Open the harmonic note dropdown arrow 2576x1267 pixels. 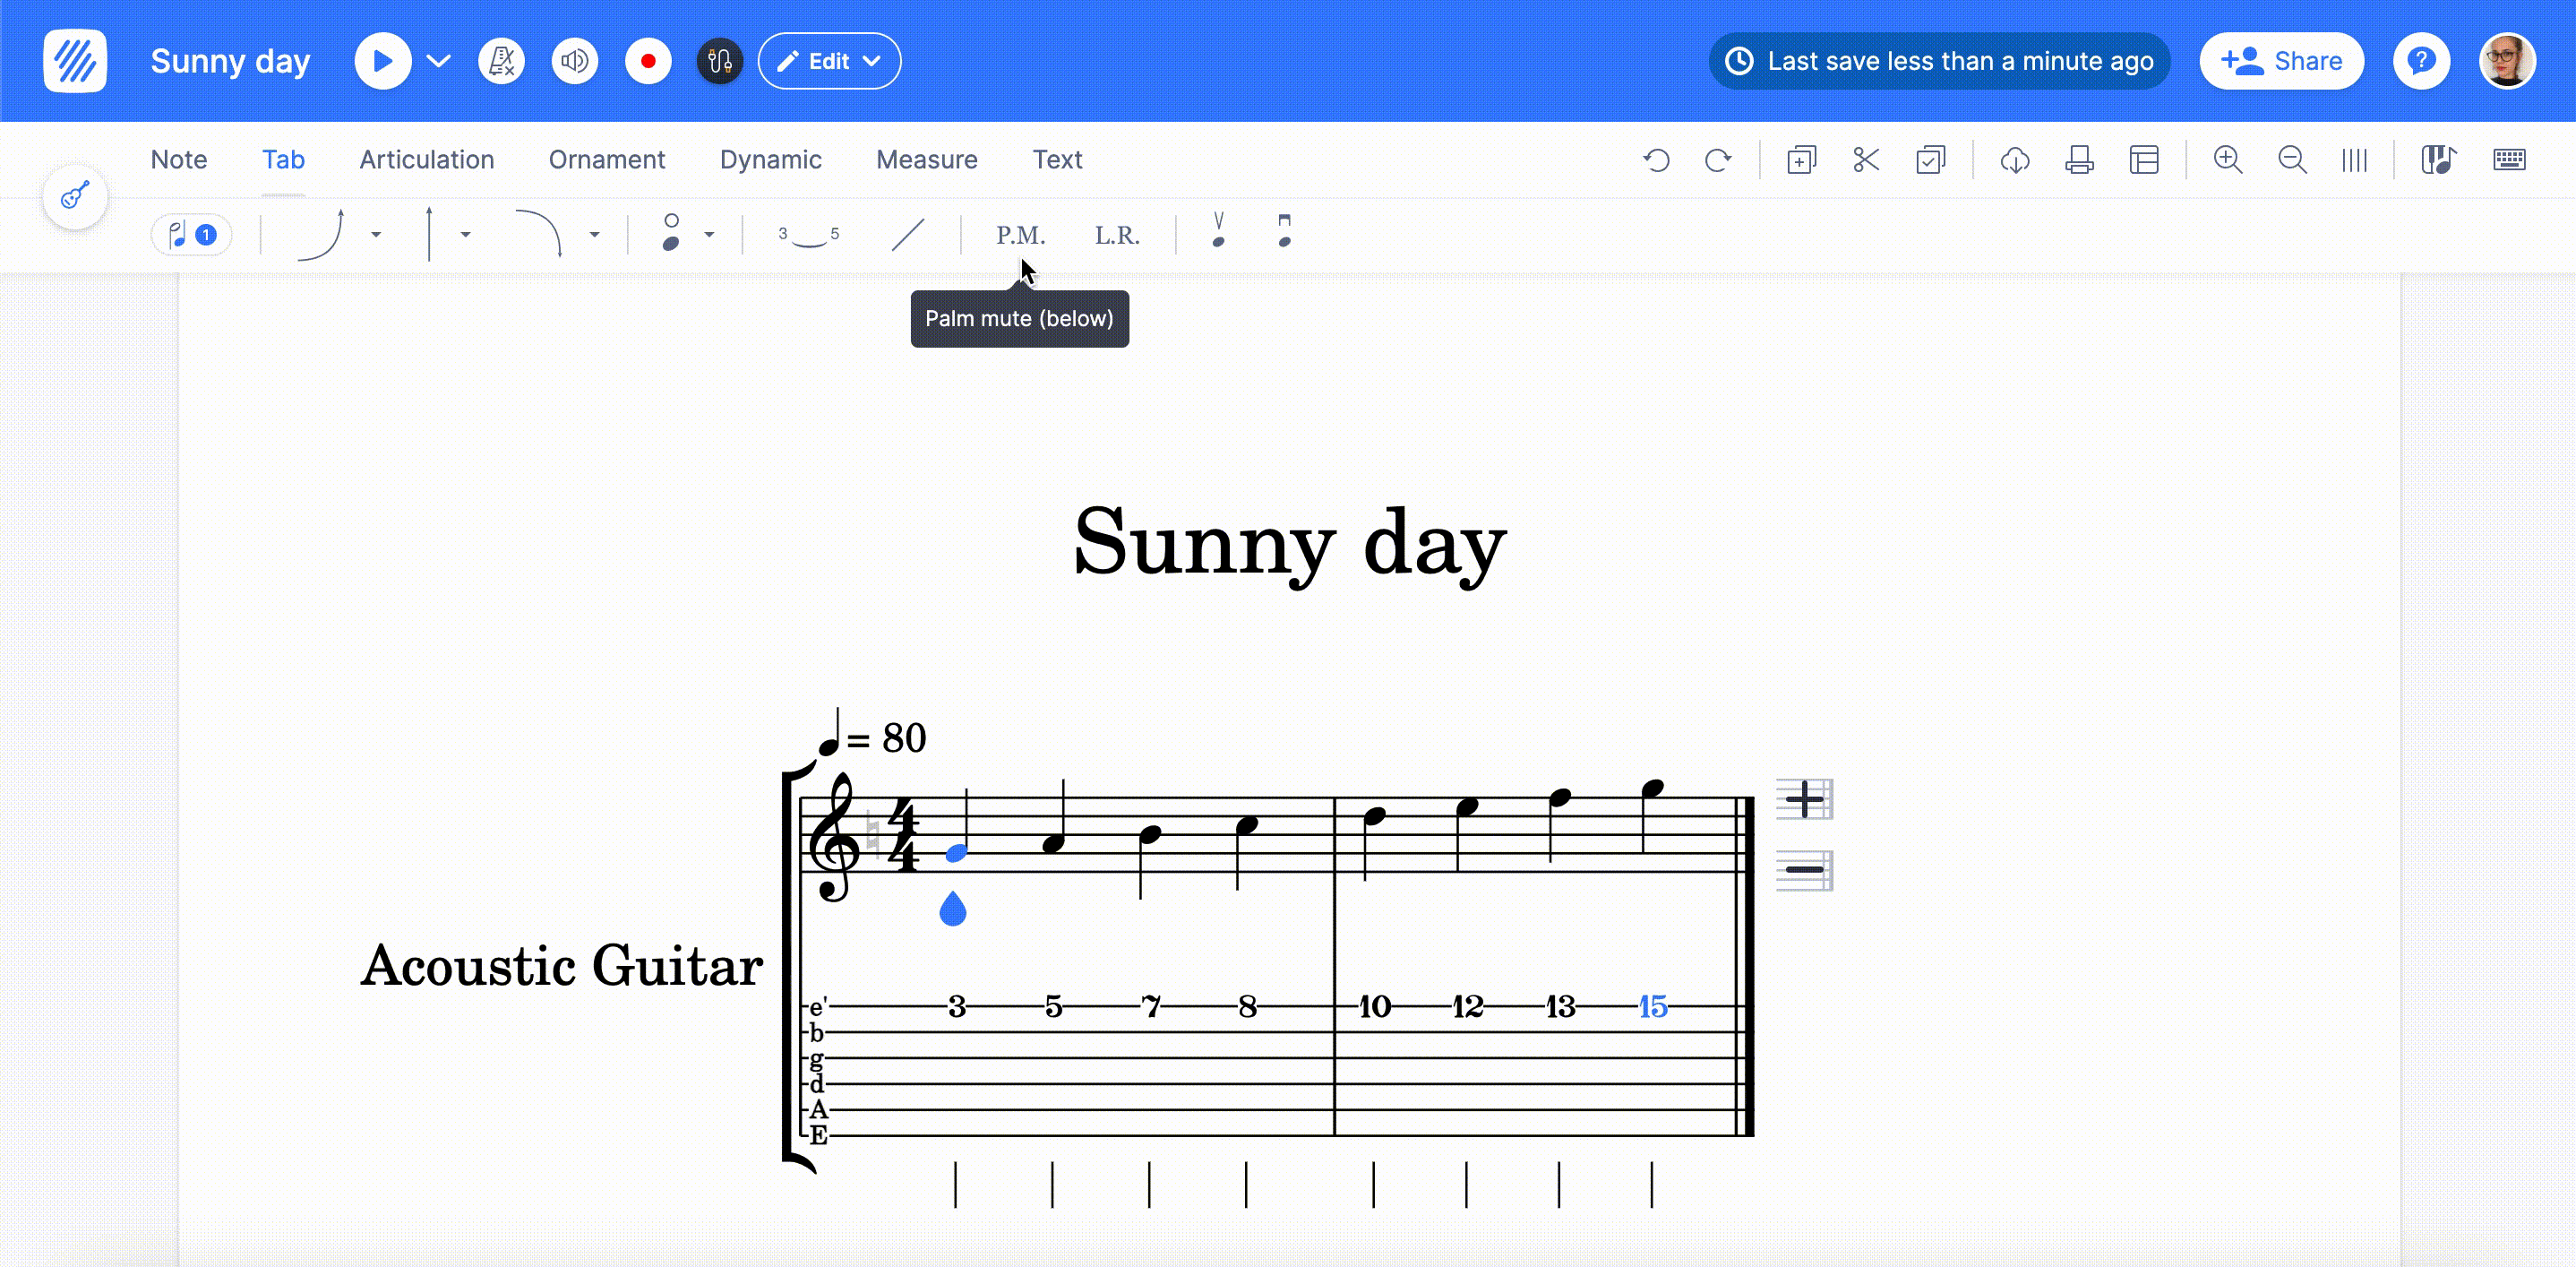(710, 234)
